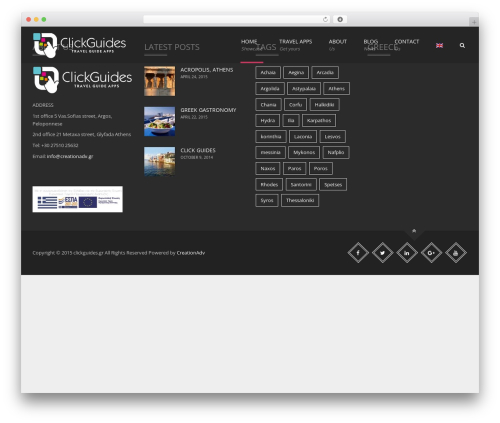
Task: Select the Argolida tag
Action: [x=270, y=88]
